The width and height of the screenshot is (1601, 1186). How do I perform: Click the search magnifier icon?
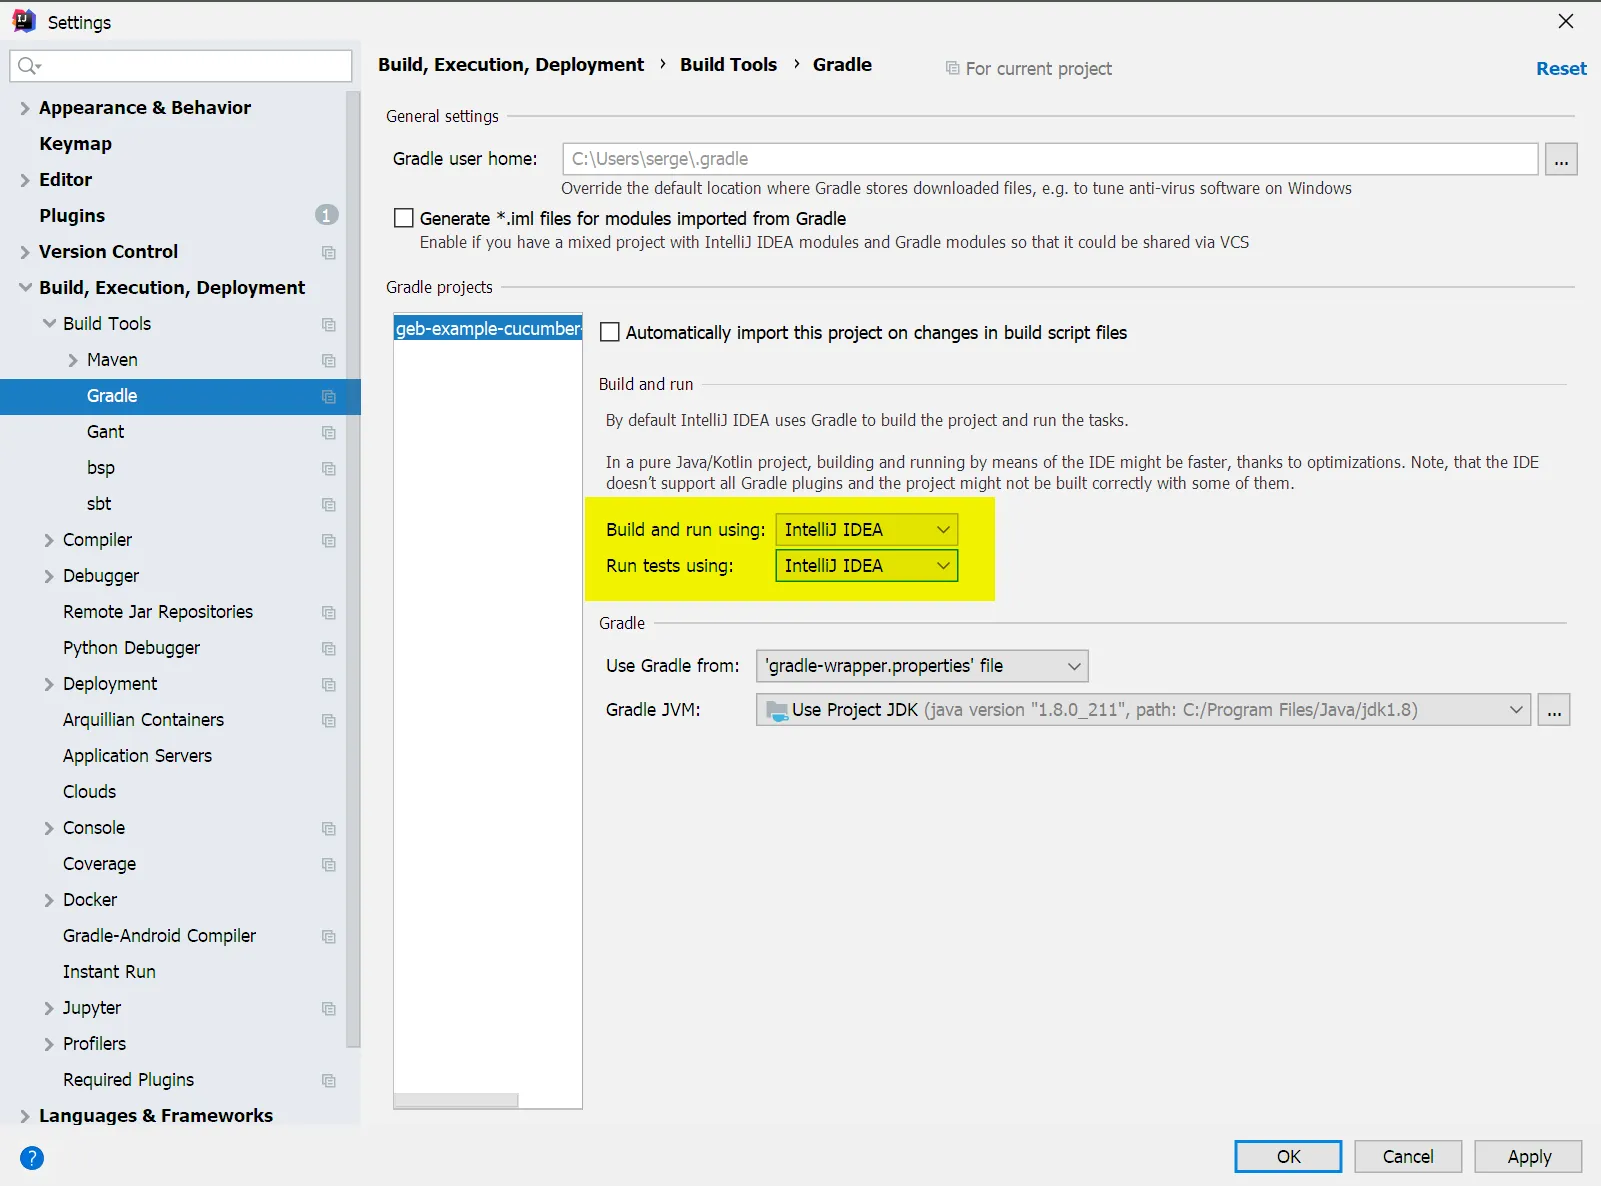point(29,66)
